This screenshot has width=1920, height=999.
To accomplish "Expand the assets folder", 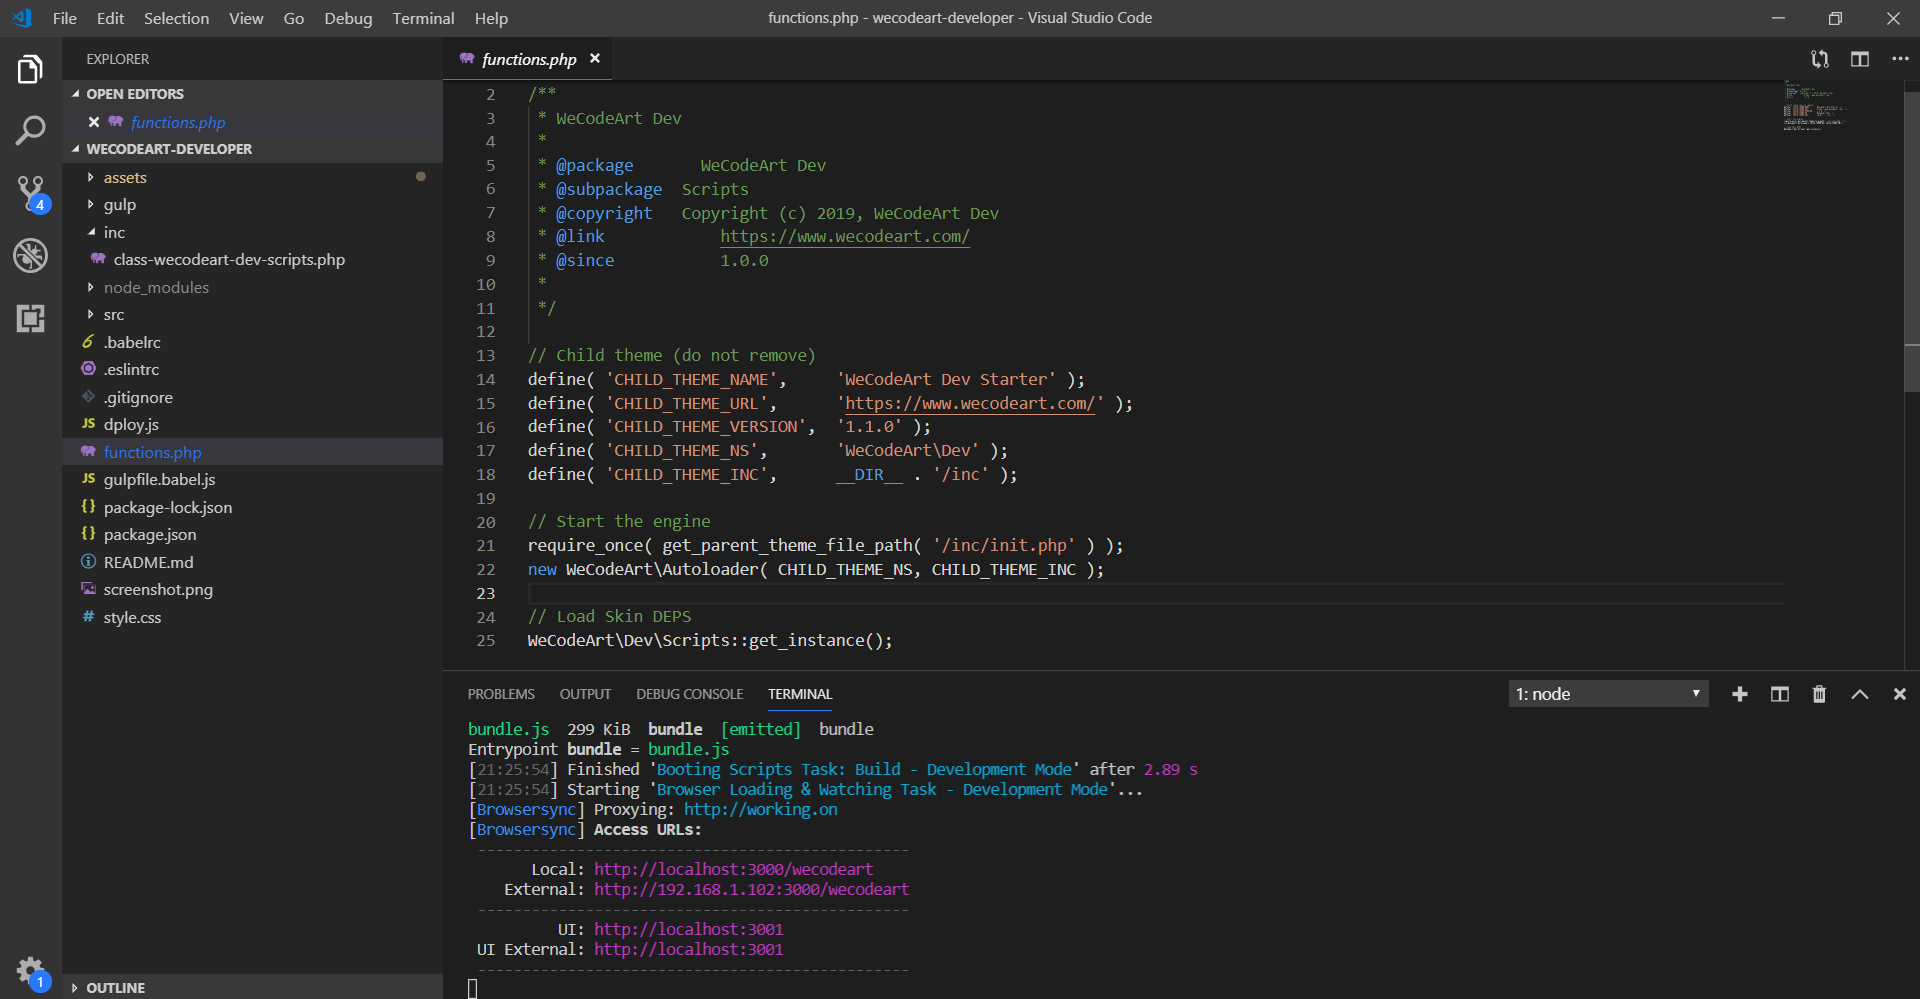I will coord(91,177).
